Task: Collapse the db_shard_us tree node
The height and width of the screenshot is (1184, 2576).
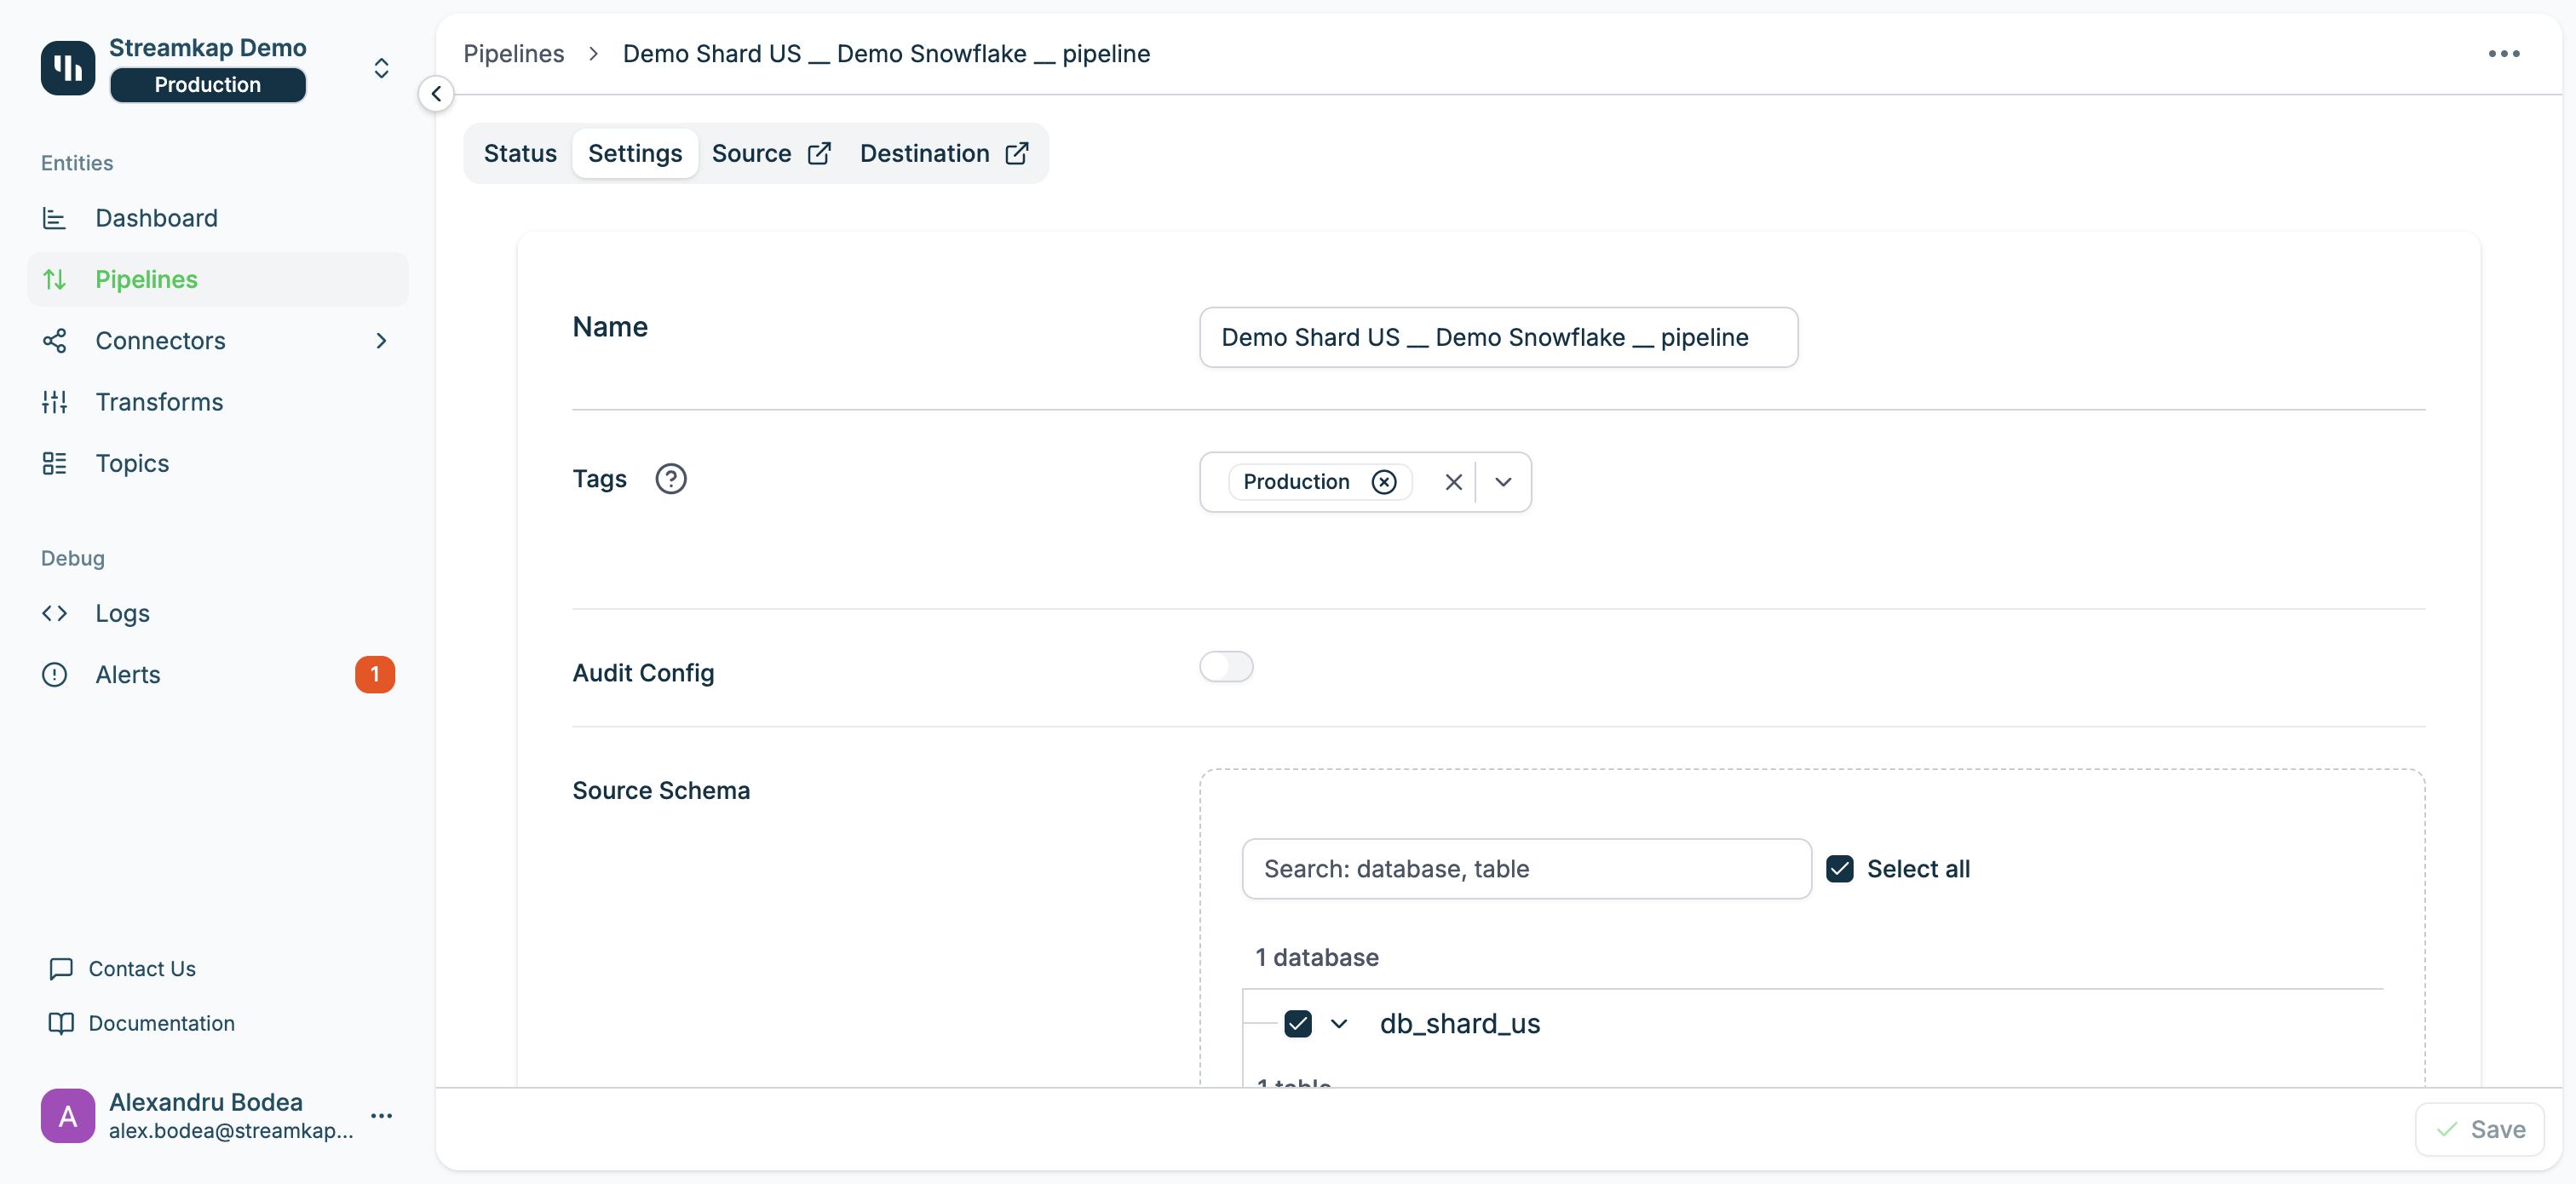Action: coord(1339,1024)
